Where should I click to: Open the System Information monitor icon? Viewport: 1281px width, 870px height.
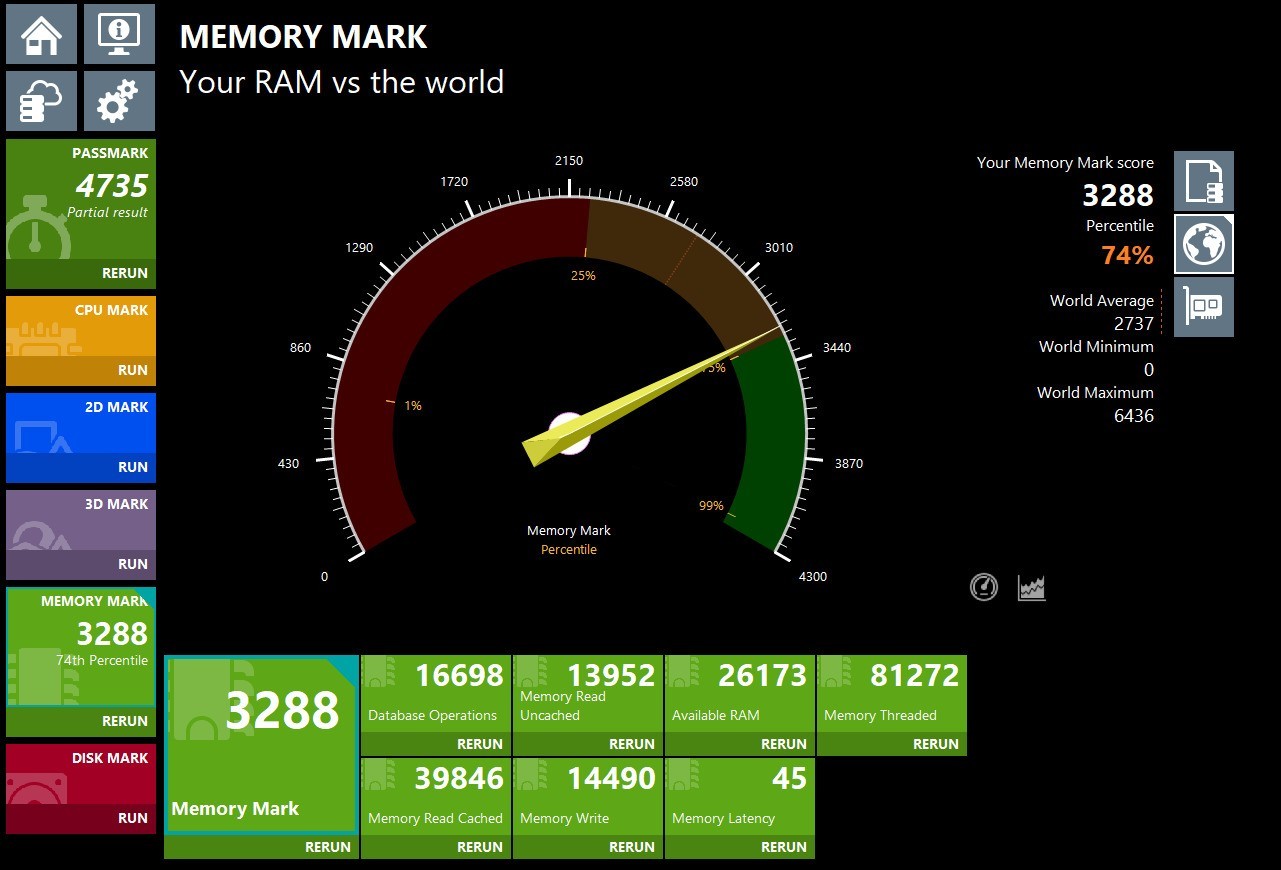pos(119,34)
